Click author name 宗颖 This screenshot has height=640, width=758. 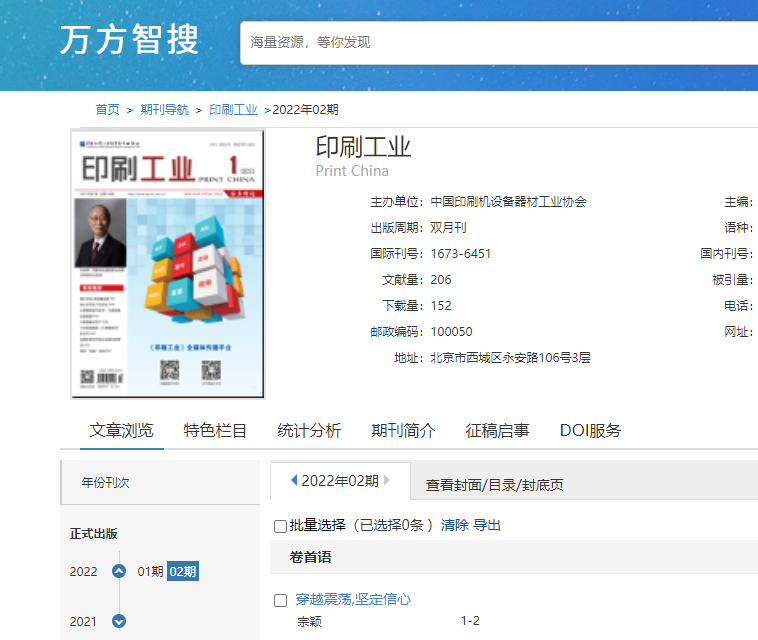[x=309, y=622]
